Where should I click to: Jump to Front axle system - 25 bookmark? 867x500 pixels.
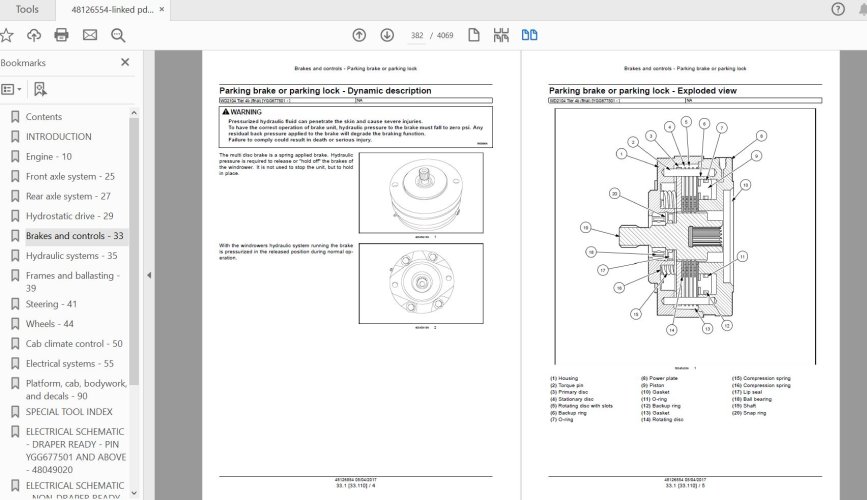(x=70, y=176)
